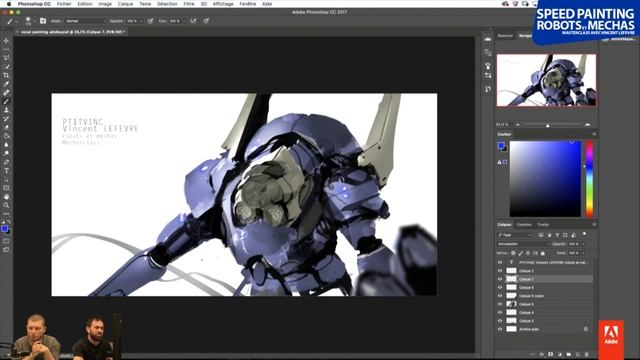
Task: Open the layer blend mode dropdown
Action: (x=523, y=244)
